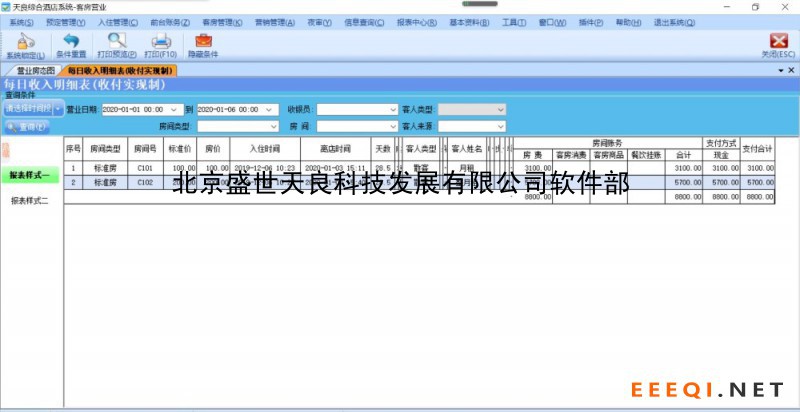The width and height of the screenshot is (800, 412).
Task: Click the 打印(F10) printer icon
Action: pyautogui.click(x=160, y=42)
